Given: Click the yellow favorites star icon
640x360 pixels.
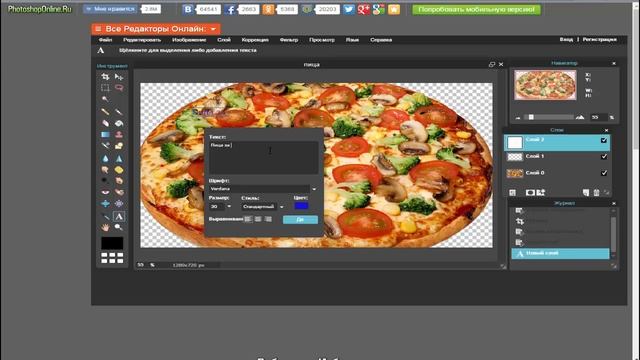Looking at the screenshot, I should coord(394,9).
